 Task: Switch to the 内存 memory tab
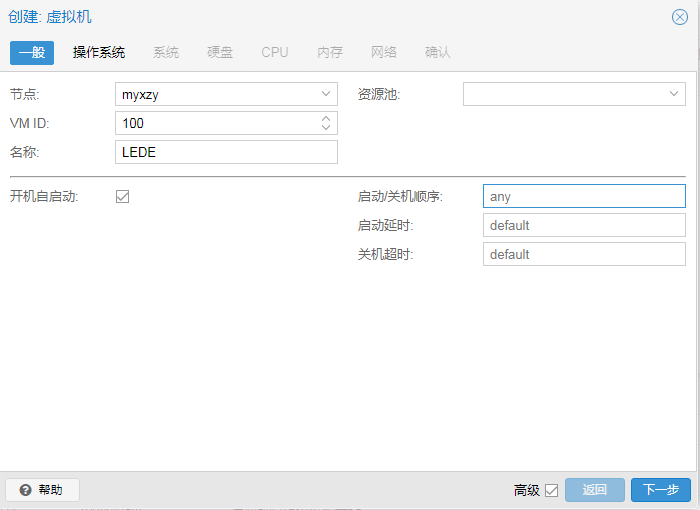[330, 52]
